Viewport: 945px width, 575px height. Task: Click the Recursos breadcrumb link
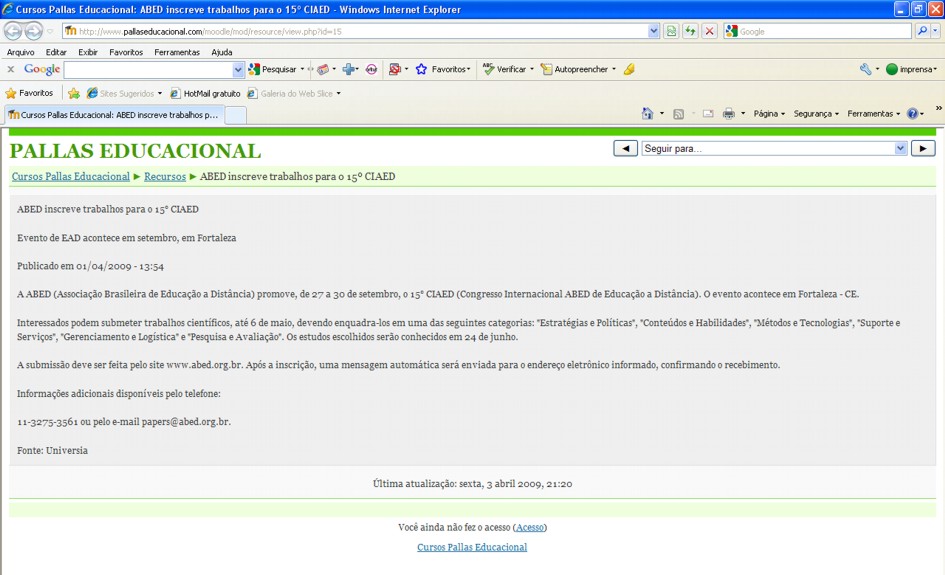pyautogui.click(x=165, y=177)
